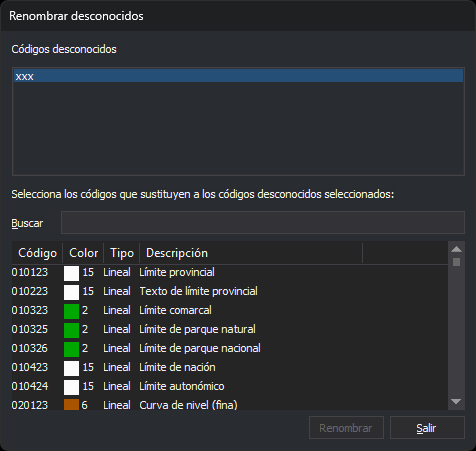Viewport: 476px width, 451px height.
Task: Select code 010223 cell
Action: pyautogui.click(x=30, y=291)
